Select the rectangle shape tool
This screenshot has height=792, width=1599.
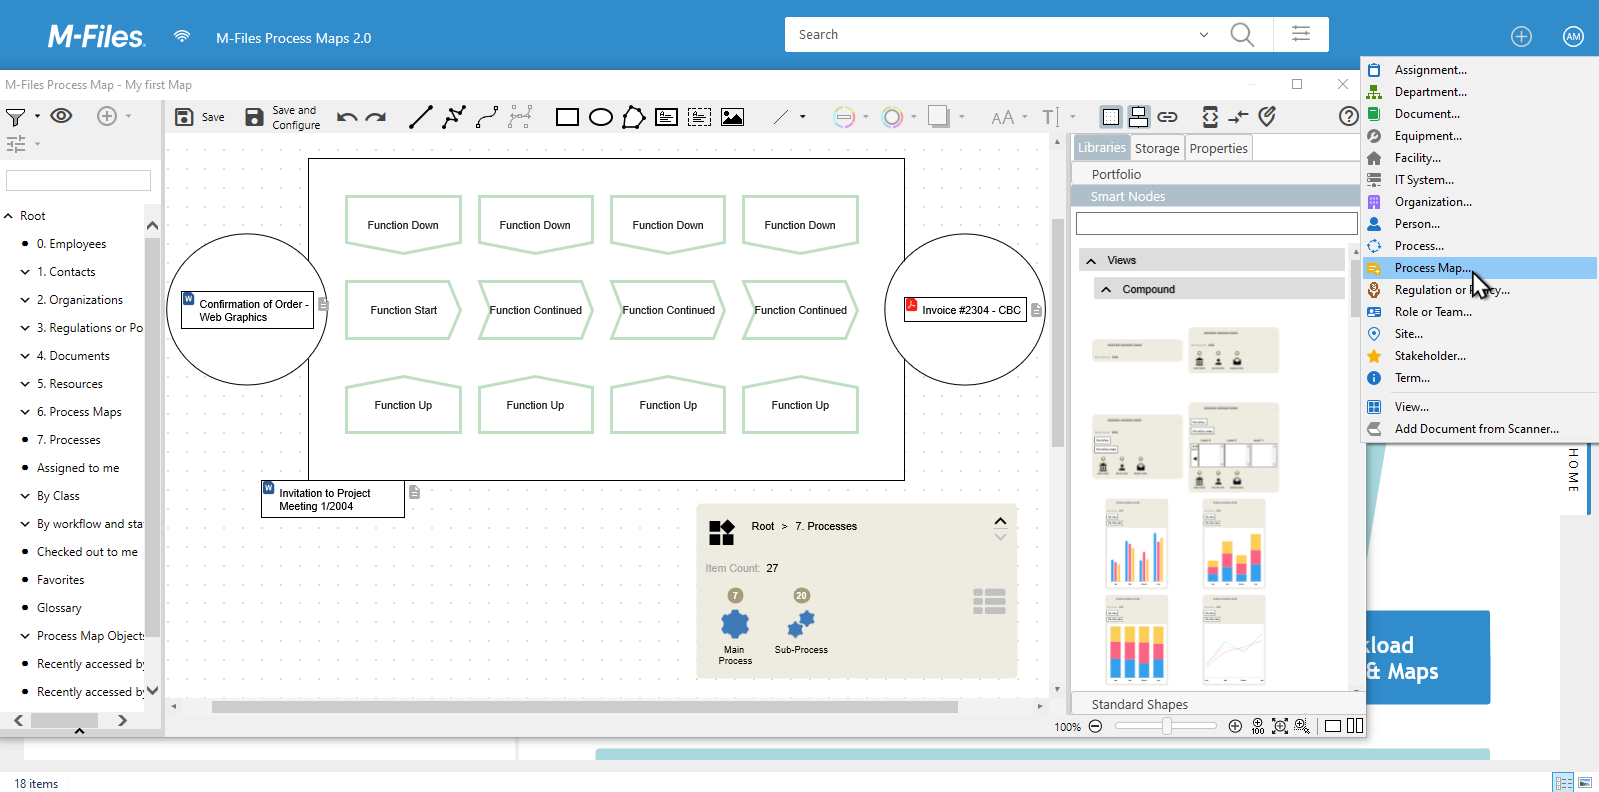pyautogui.click(x=567, y=117)
